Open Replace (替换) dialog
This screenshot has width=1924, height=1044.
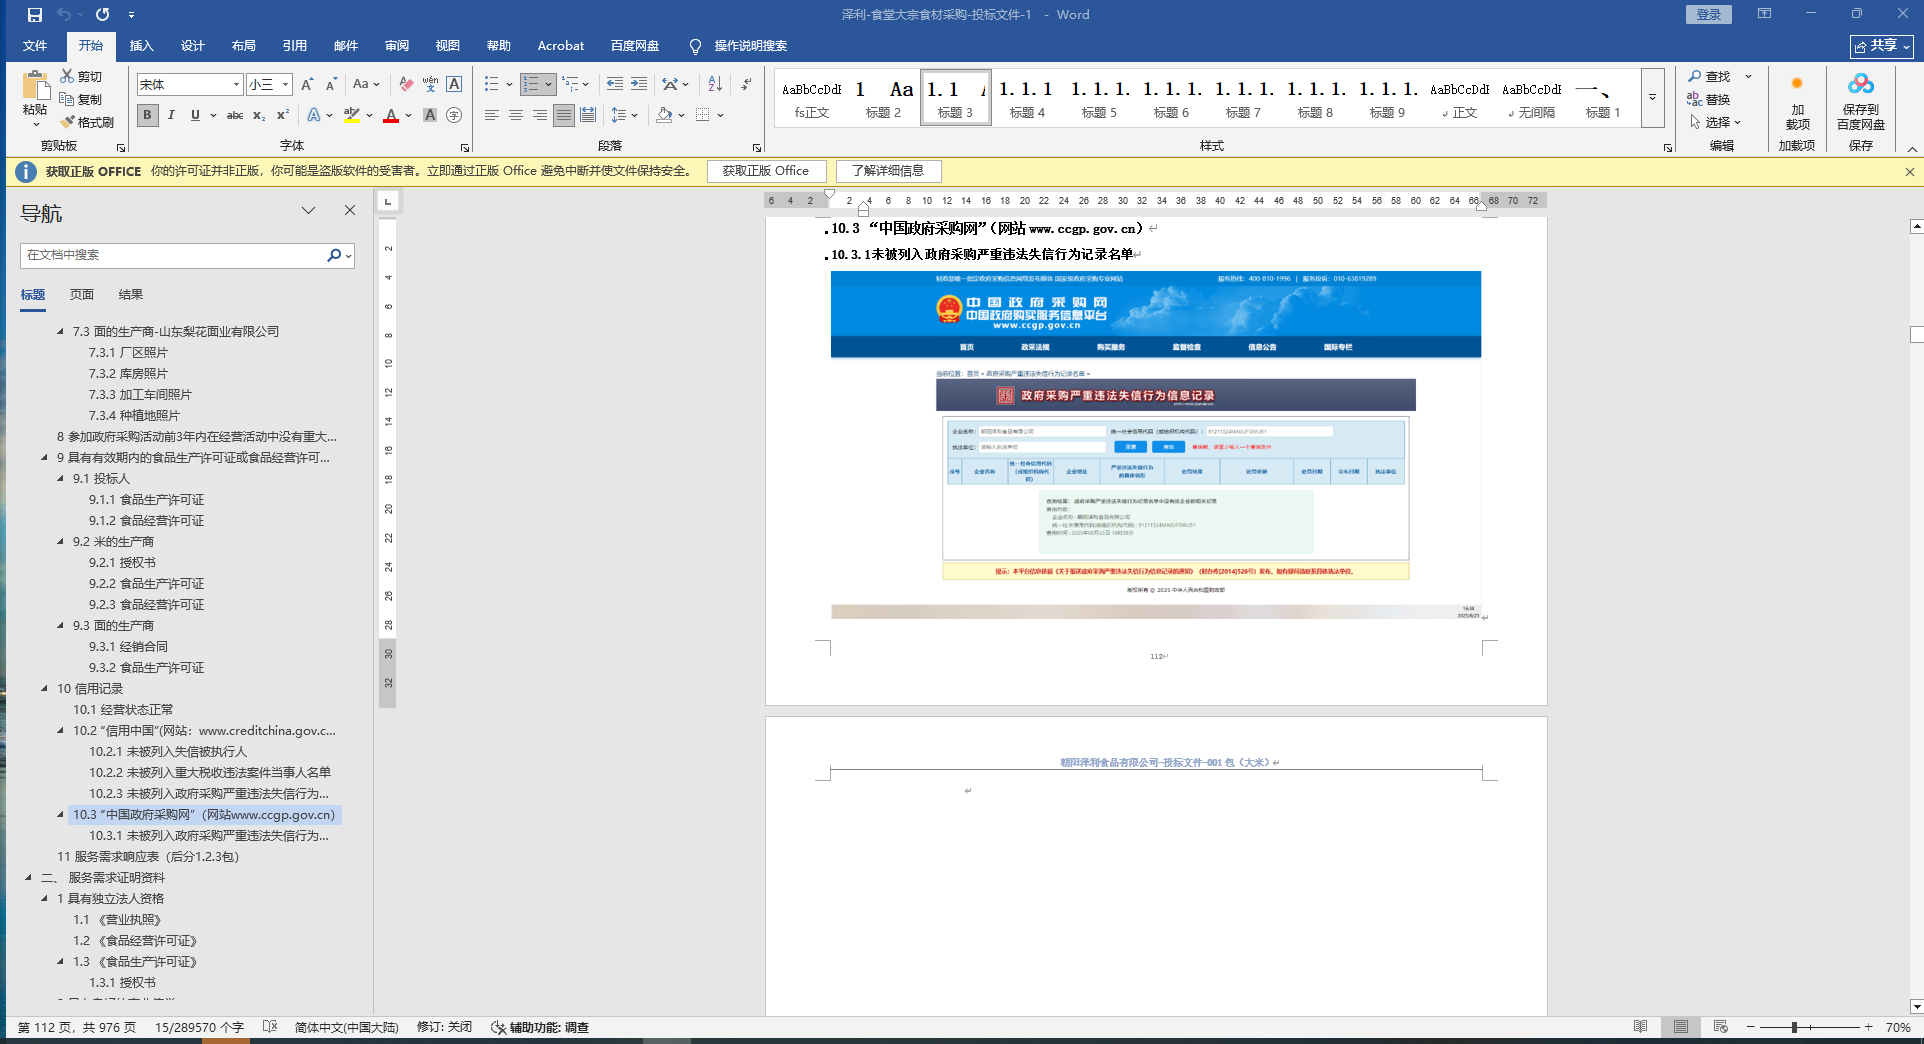(x=1709, y=99)
